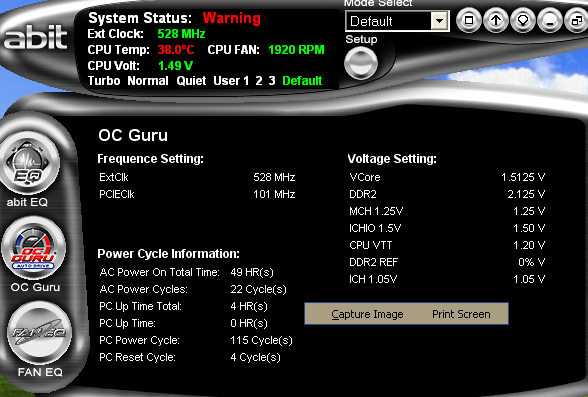Click the PC Up Time Total label
This screenshot has height=397, width=588.
tap(140, 306)
